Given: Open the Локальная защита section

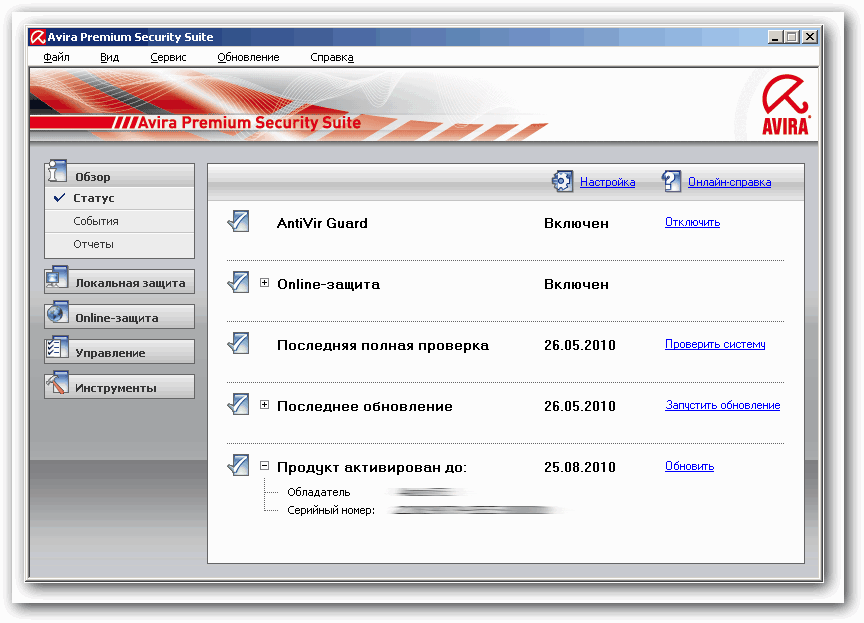Looking at the screenshot, I should [x=120, y=281].
